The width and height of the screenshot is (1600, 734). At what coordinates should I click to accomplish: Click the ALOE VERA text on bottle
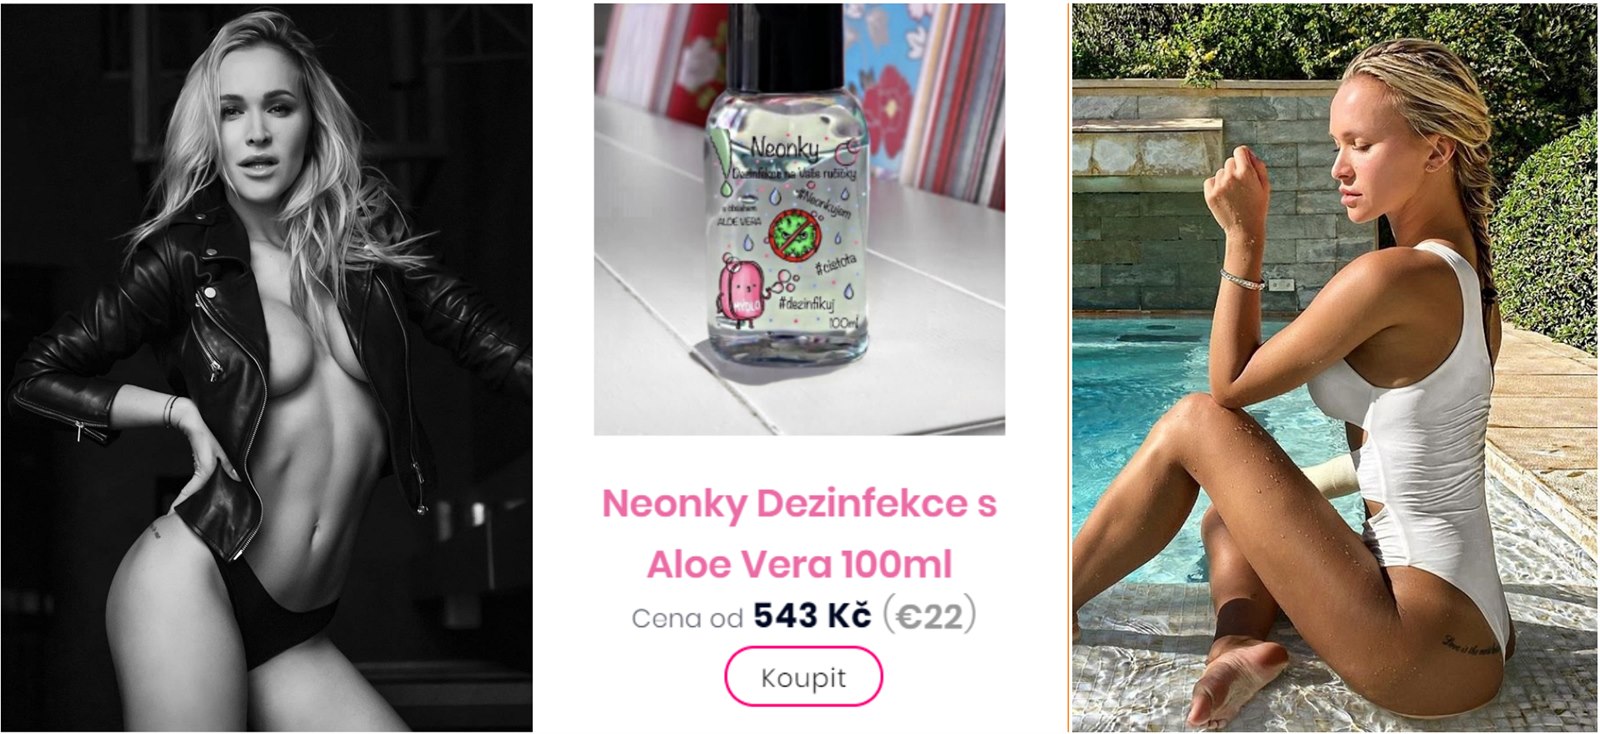pos(737,221)
